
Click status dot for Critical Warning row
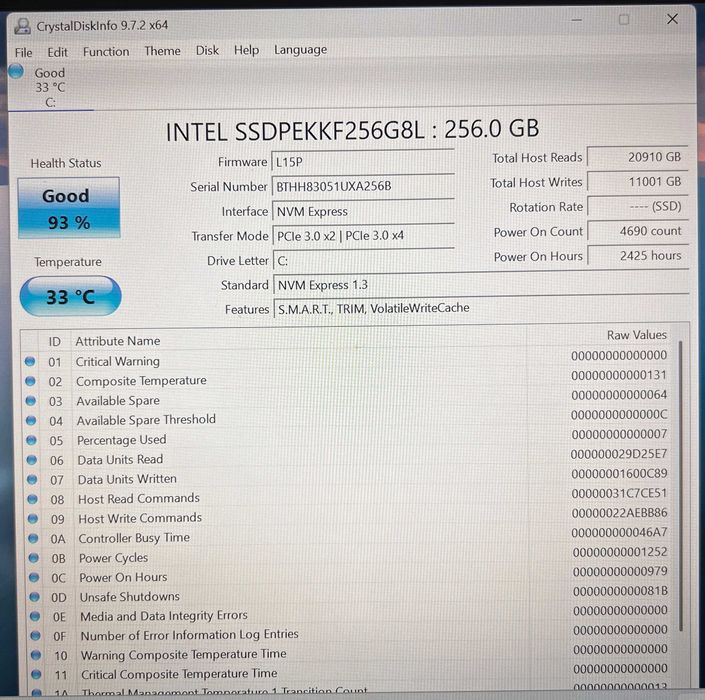30,361
